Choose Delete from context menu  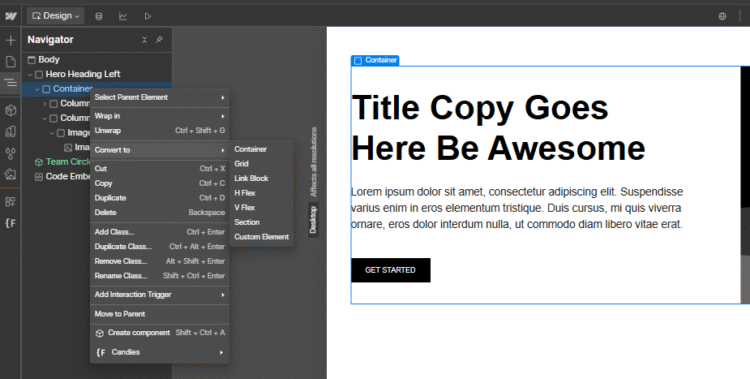(x=160, y=212)
